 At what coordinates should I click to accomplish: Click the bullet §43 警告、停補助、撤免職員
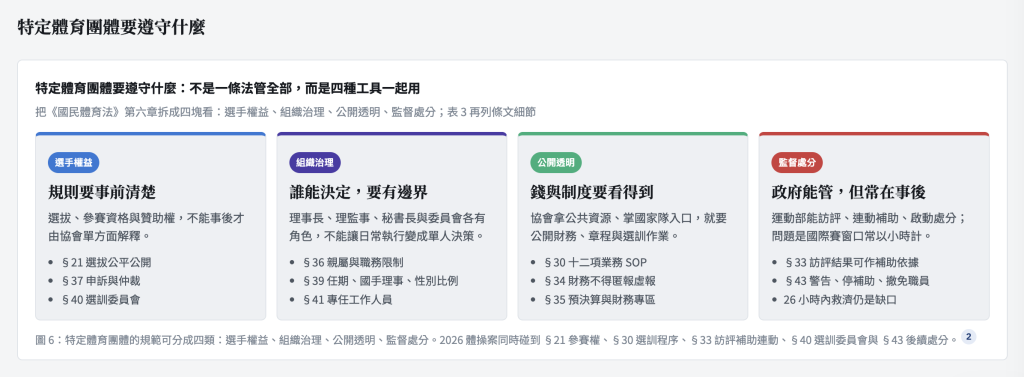point(857,281)
